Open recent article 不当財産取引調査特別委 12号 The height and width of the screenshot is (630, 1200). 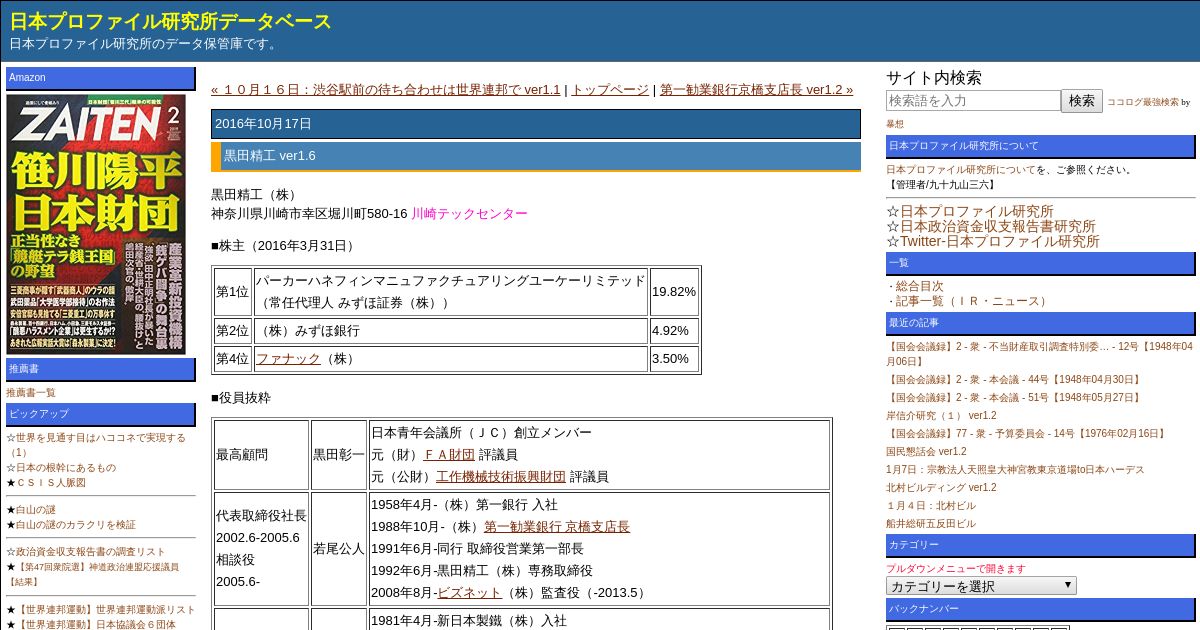(1039, 354)
